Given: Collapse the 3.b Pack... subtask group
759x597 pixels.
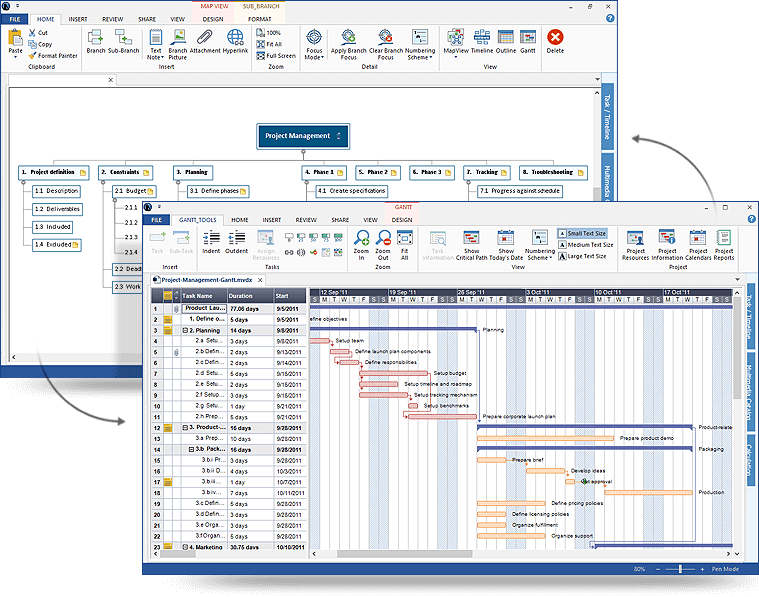Looking at the screenshot, I should tap(191, 449).
